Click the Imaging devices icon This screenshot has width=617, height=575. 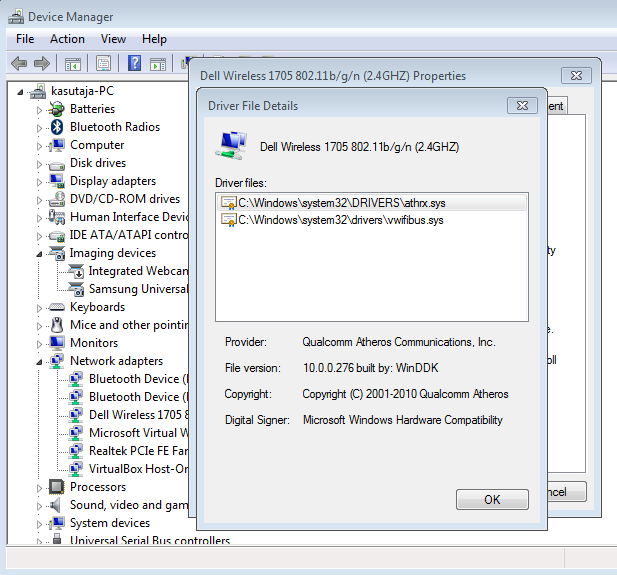[x=57, y=253]
